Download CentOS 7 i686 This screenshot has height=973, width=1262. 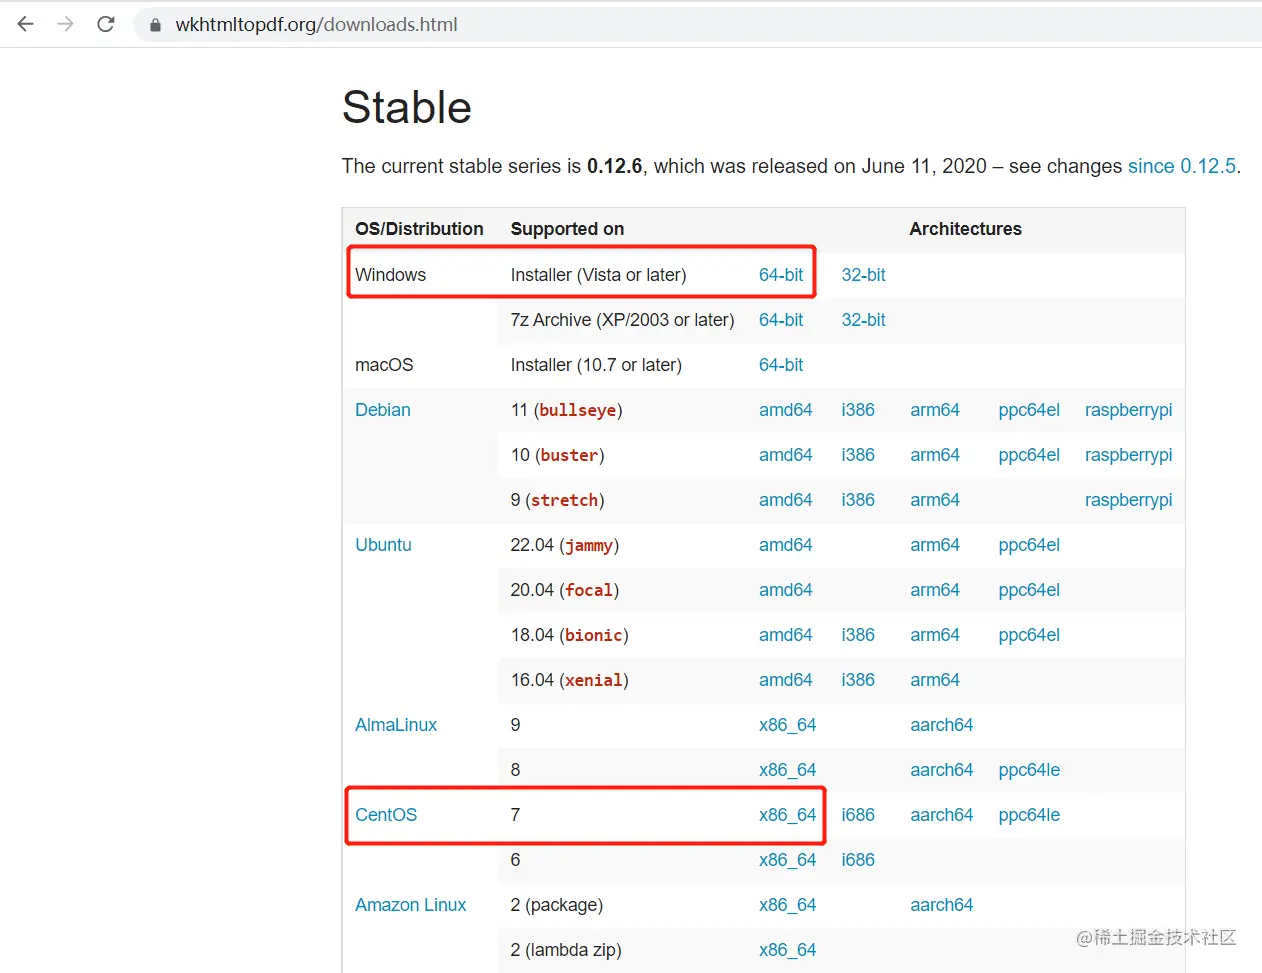[858, 815]
